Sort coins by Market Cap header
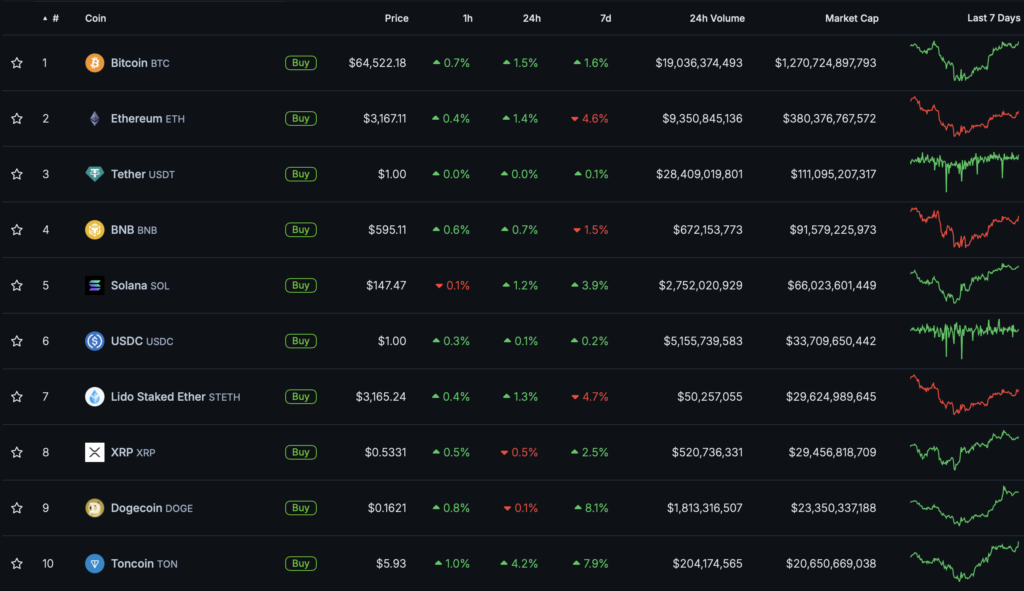Image resolution: width=1024 pixels, height=591 pixels. click(851, 18)
